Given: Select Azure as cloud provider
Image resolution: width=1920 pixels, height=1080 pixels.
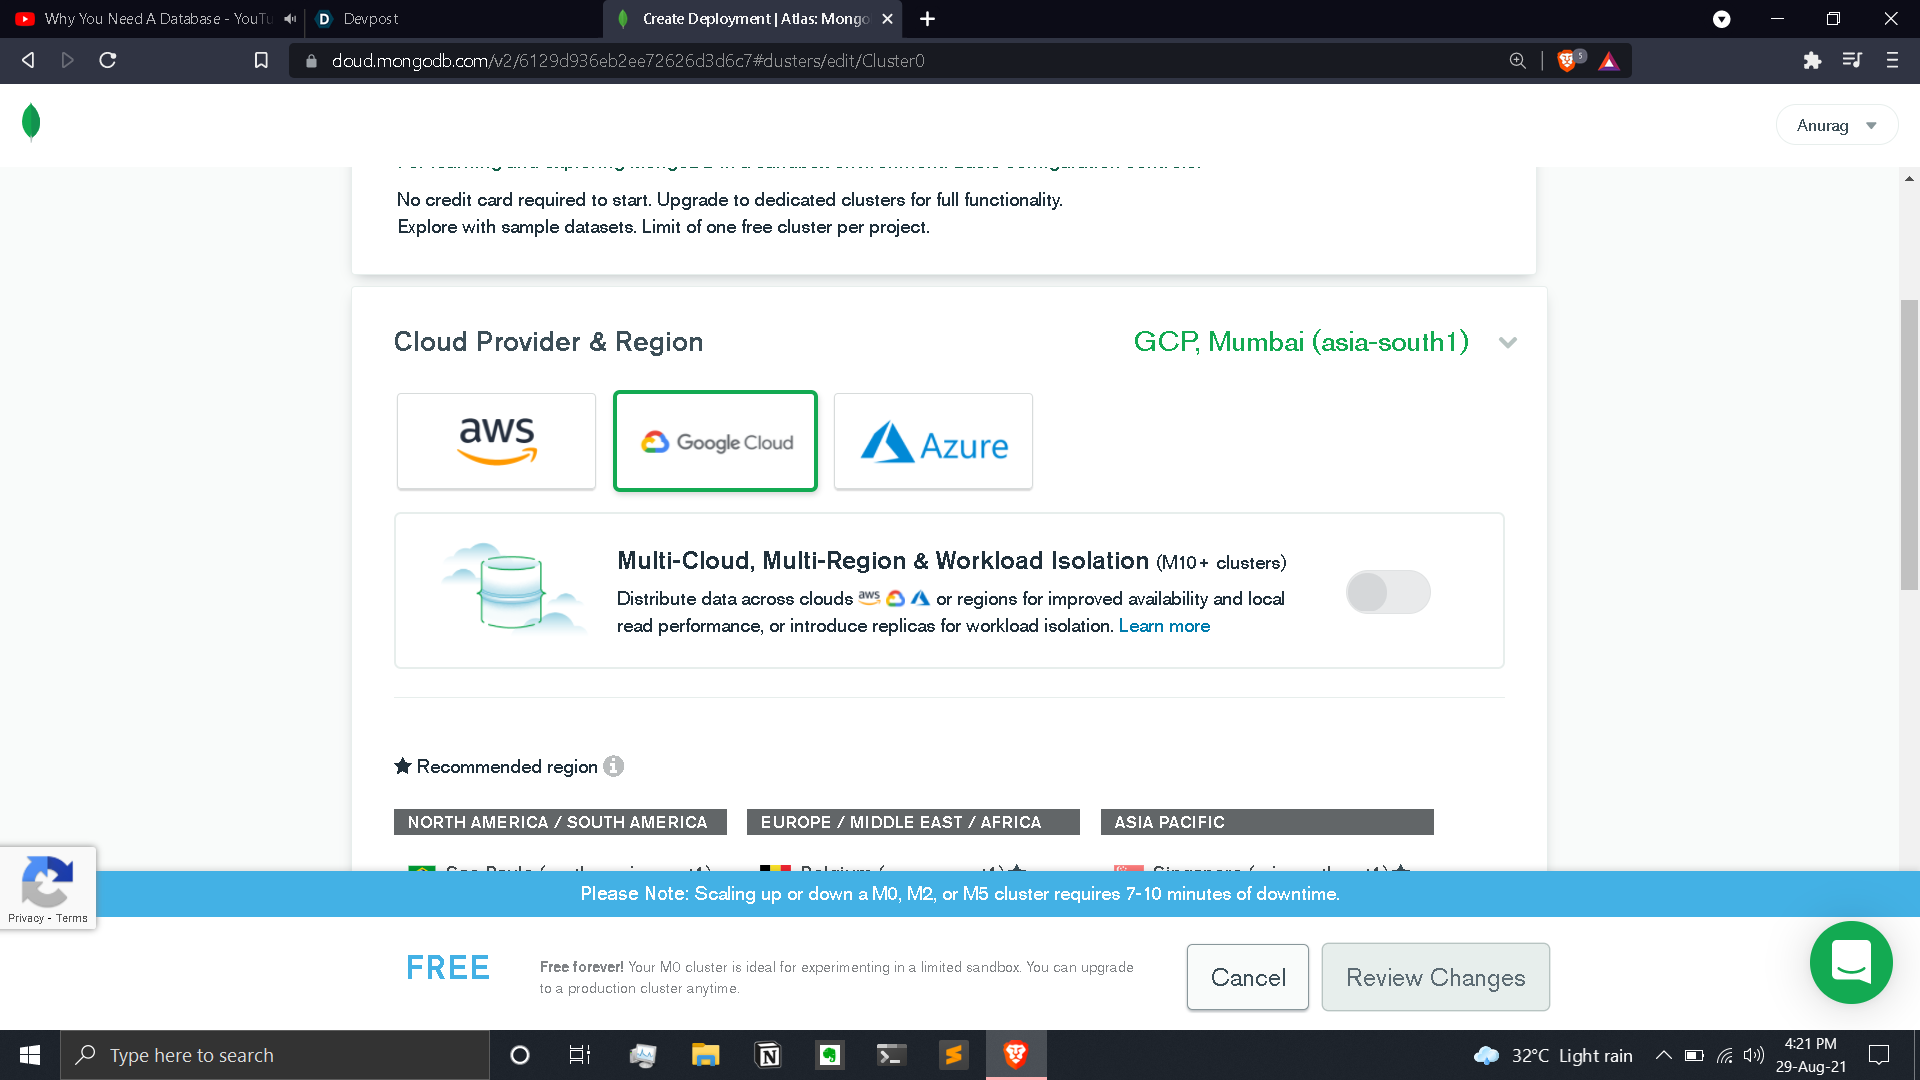Looking at the screenshot, I should (933, 441).
